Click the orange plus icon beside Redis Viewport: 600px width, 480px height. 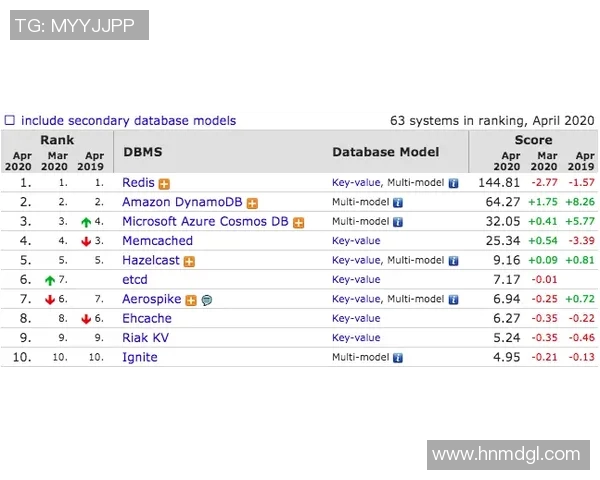coord(164,184)
